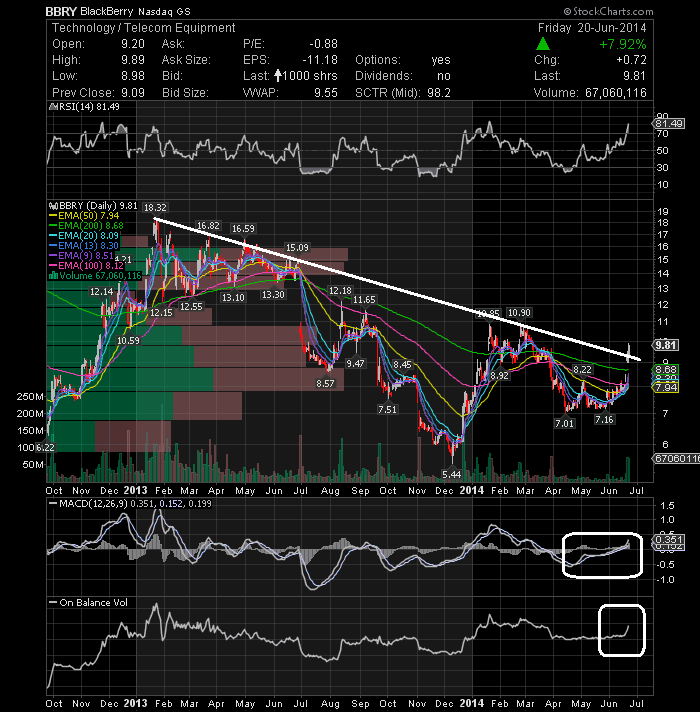The height and width of the screenshot is (712, 700).
Task: Click the +7.92% percent change value
Action: pyautogui.click(x=623, y=44)
